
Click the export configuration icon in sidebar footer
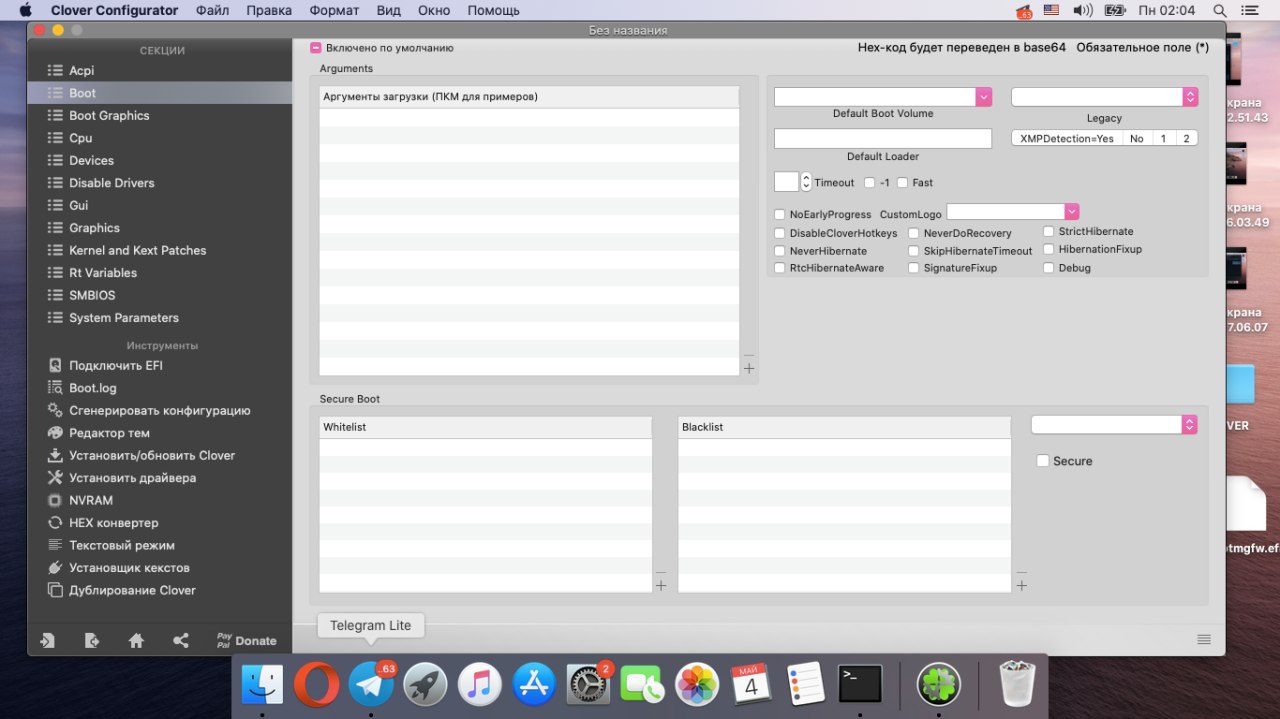[x=92, y=641]
